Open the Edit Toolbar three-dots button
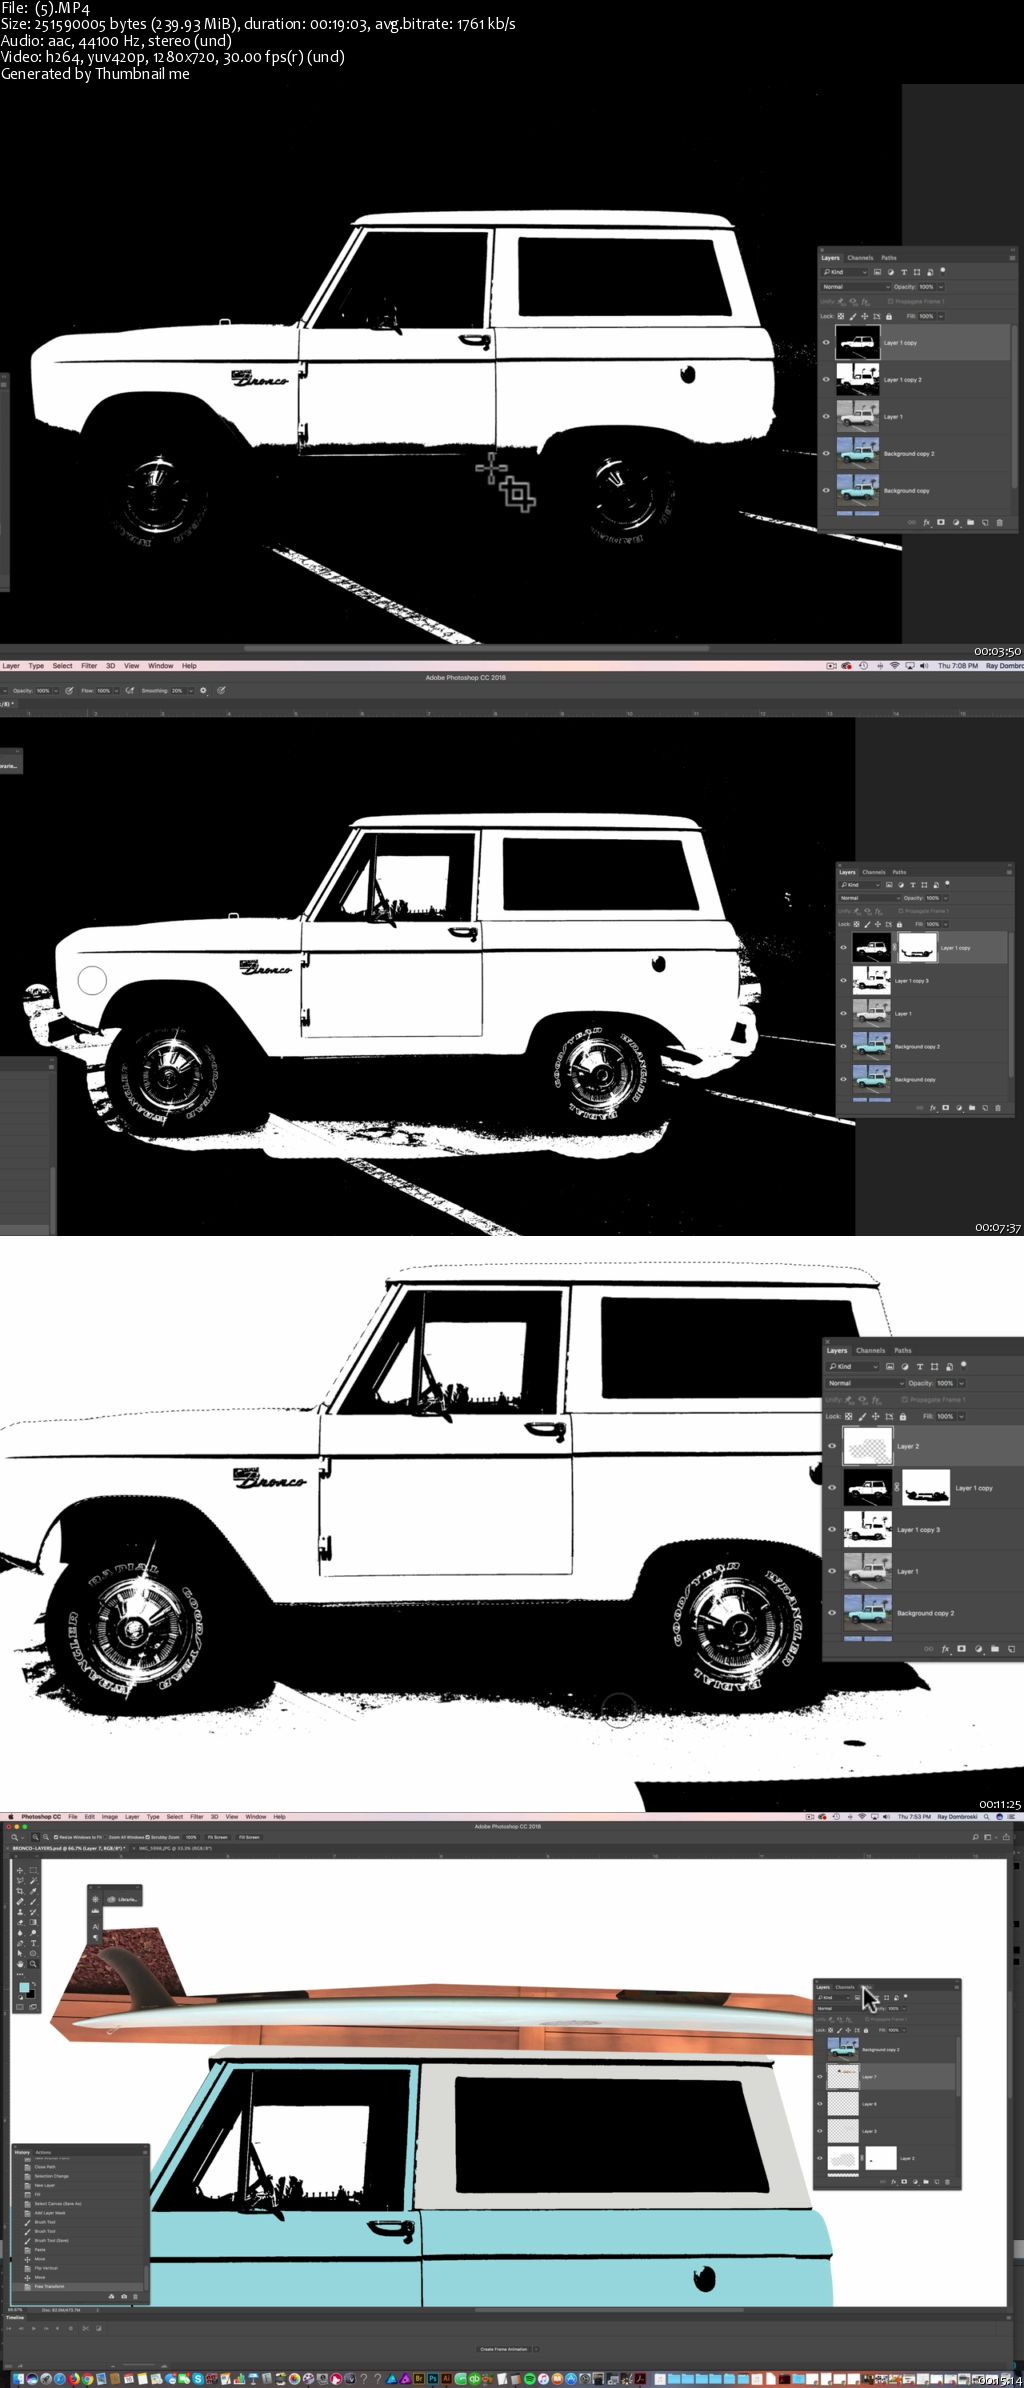Image resolution: width=1024 pixels, height=2388 pixels. click(20, 1974)
